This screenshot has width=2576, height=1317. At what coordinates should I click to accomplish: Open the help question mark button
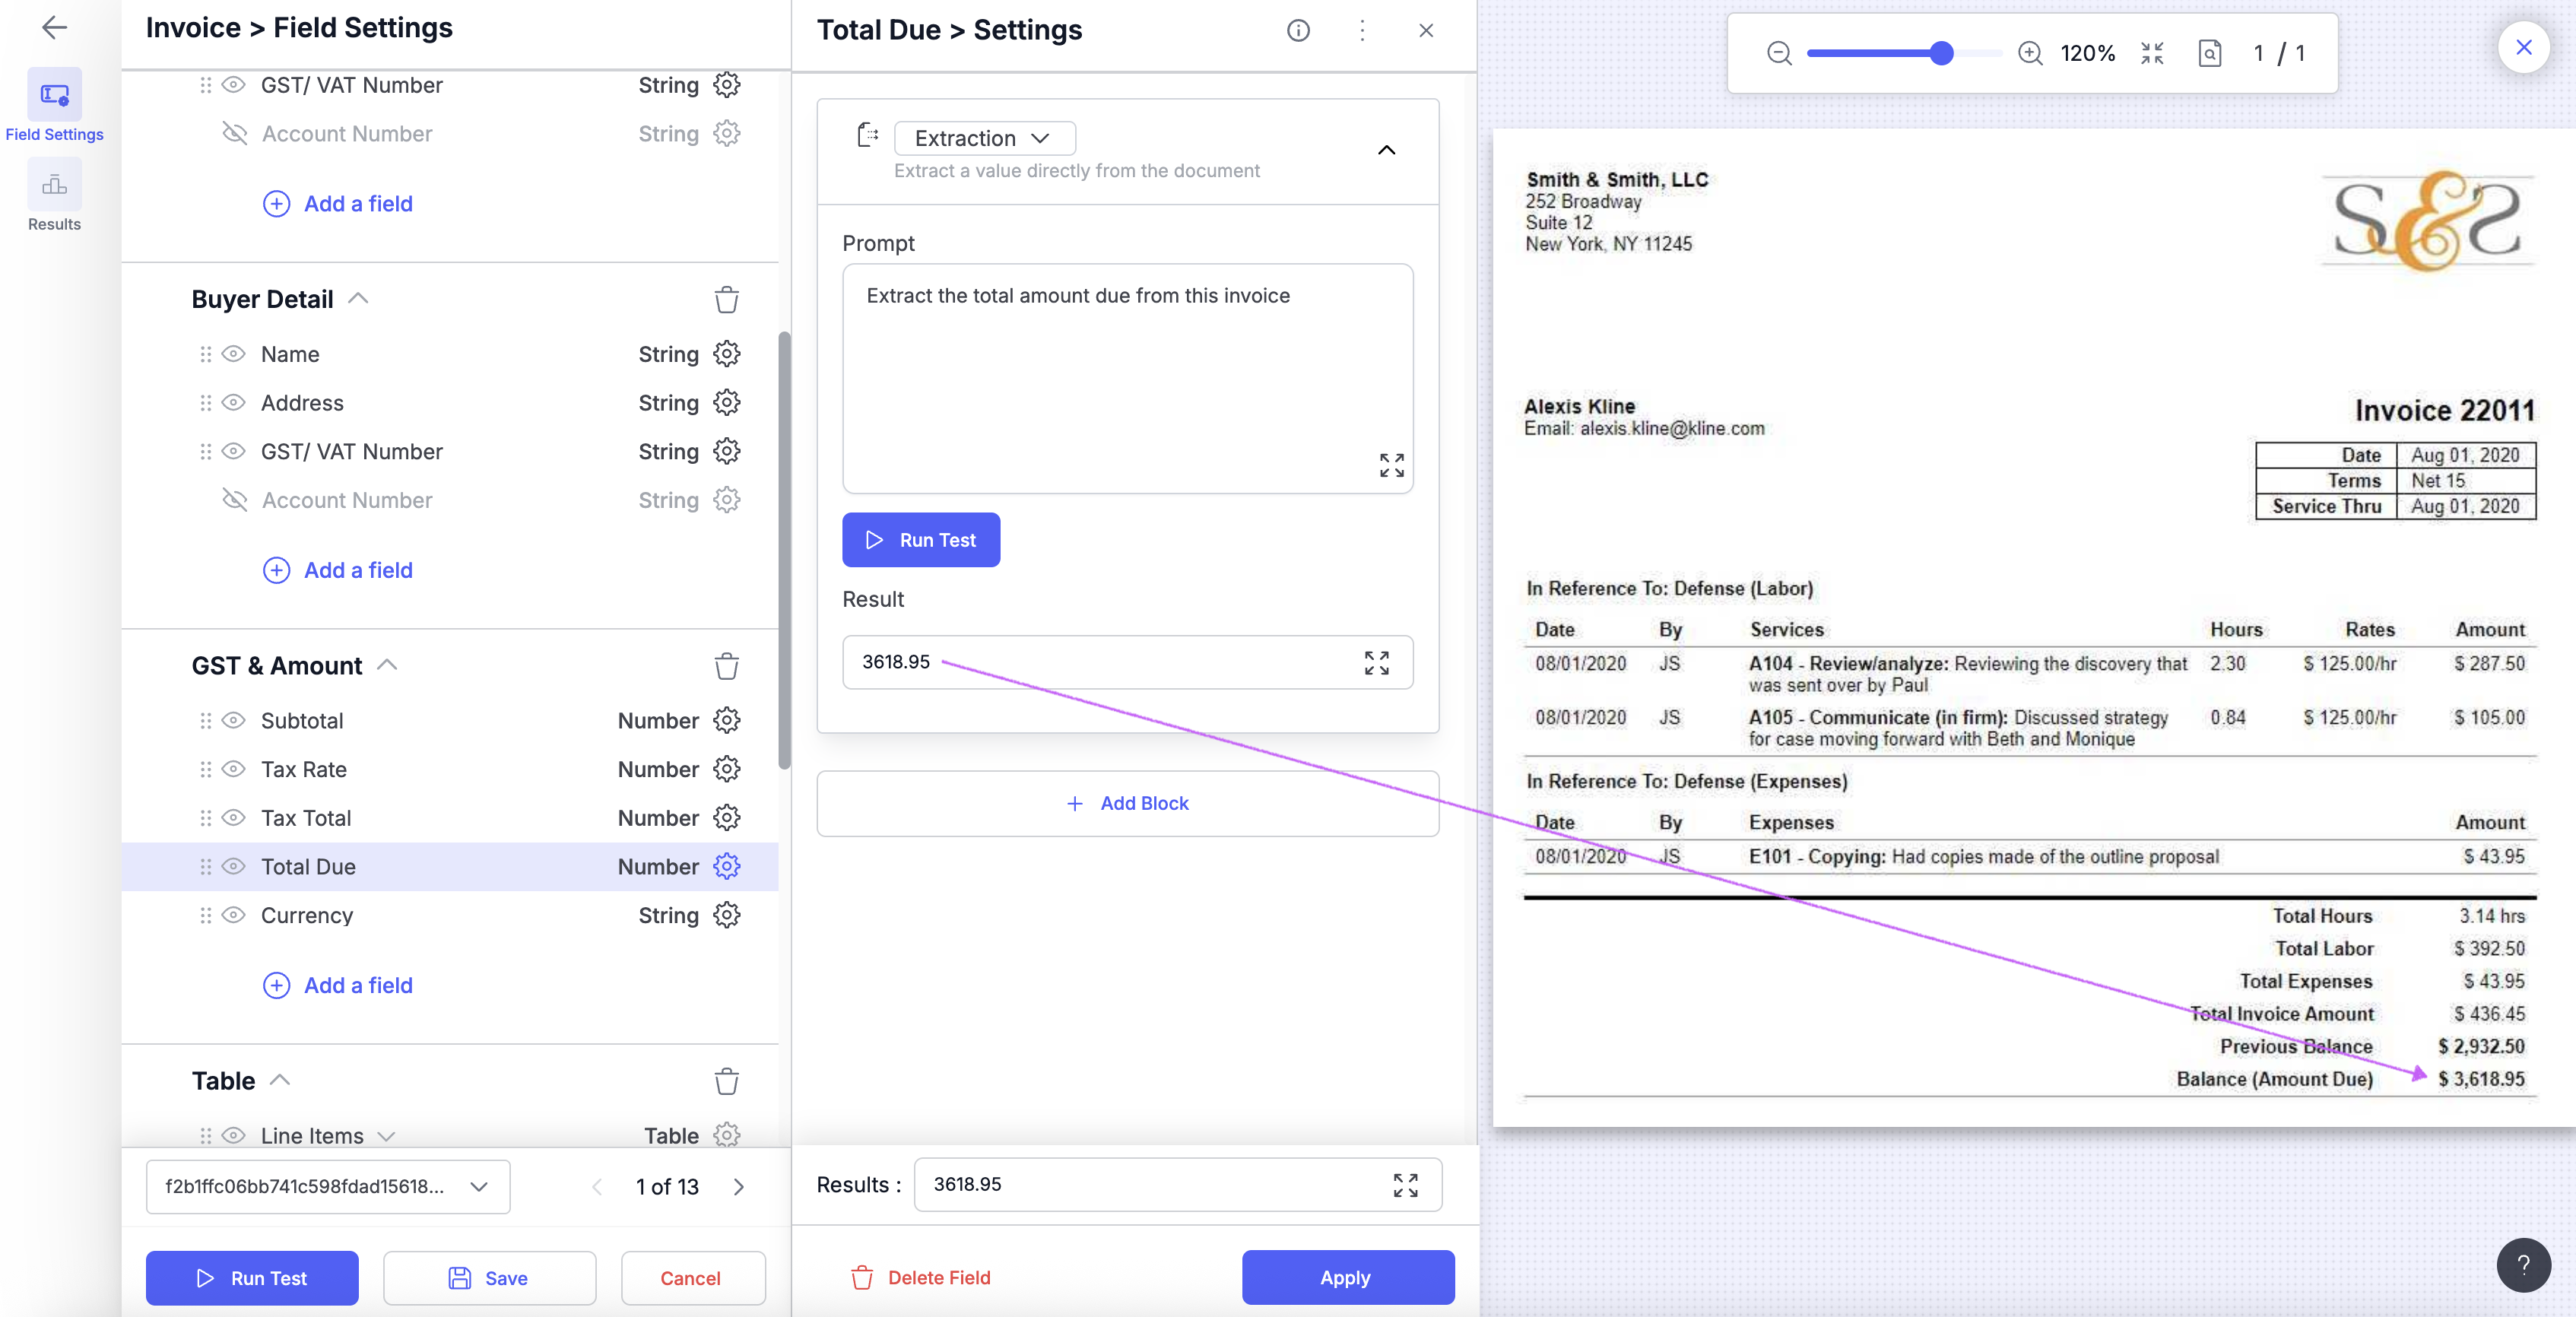tap(2523, 1264)
